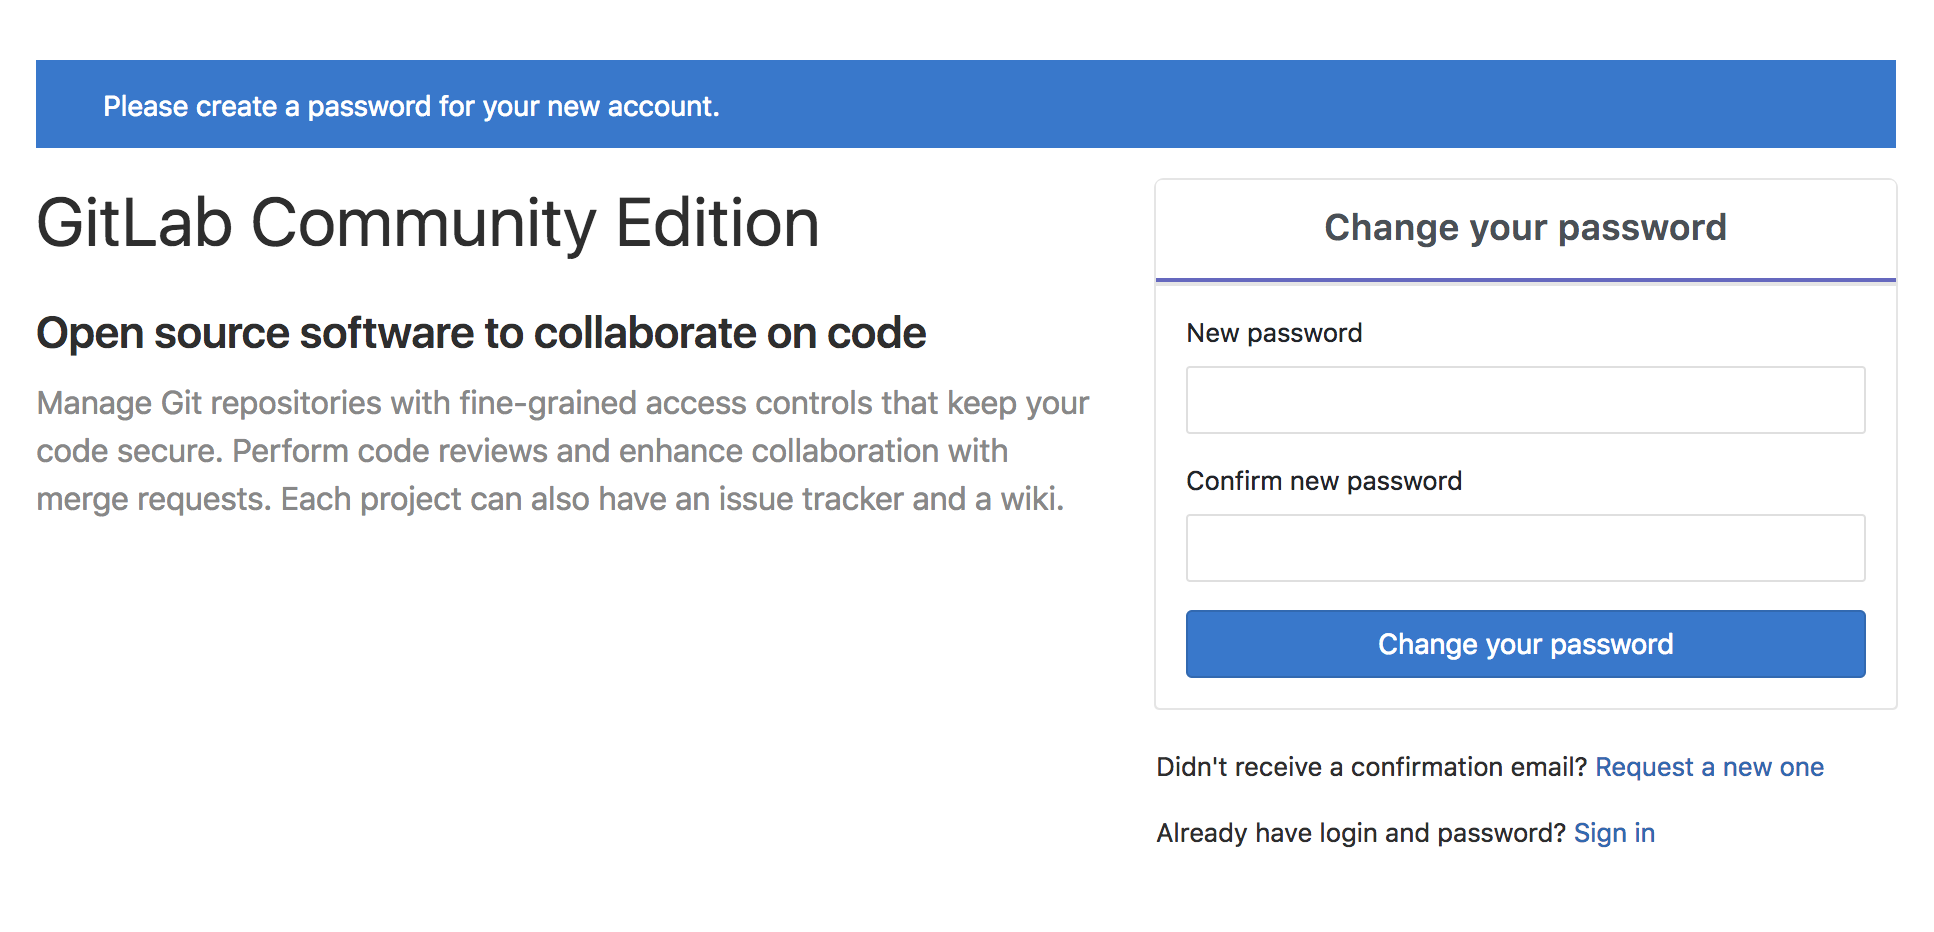The image size is (1934, 932).
Task: Click the Already have login and password text
Action: [1360, 833]
